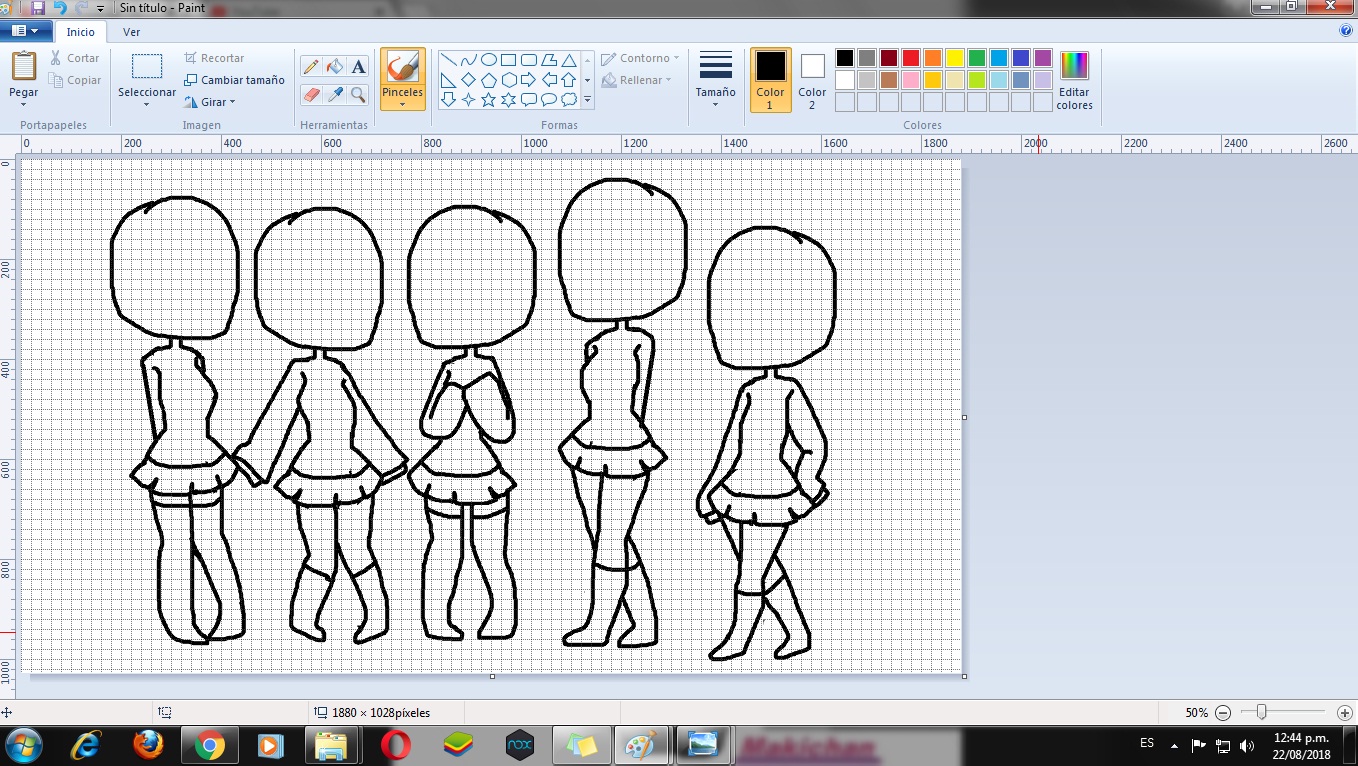Select the Eraser tool
This screenshot has width=1358, height=766.
pos(311,95)
